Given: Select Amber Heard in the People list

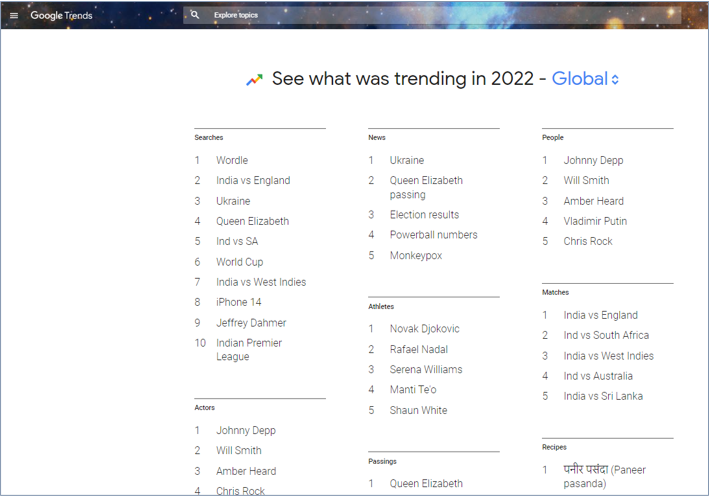Looking at the screenshot, I should click(593, 201).
